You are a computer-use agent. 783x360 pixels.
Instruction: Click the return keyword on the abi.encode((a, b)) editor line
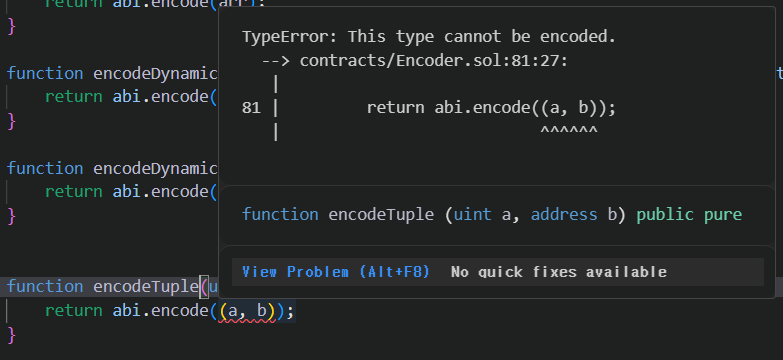point(74,311)
